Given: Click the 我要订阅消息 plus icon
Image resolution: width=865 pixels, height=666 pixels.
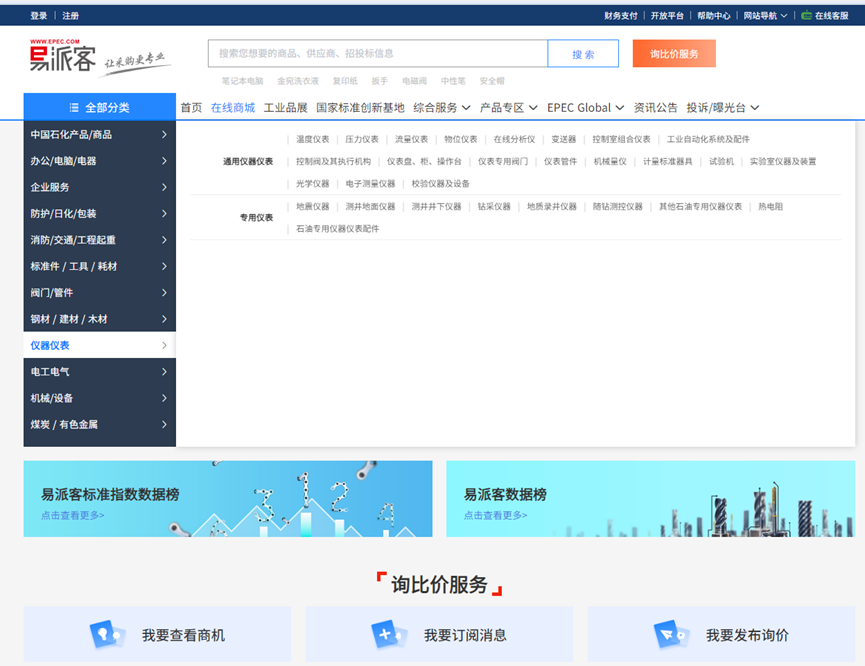Looking at the screenshot, I should tap(387, 635).
